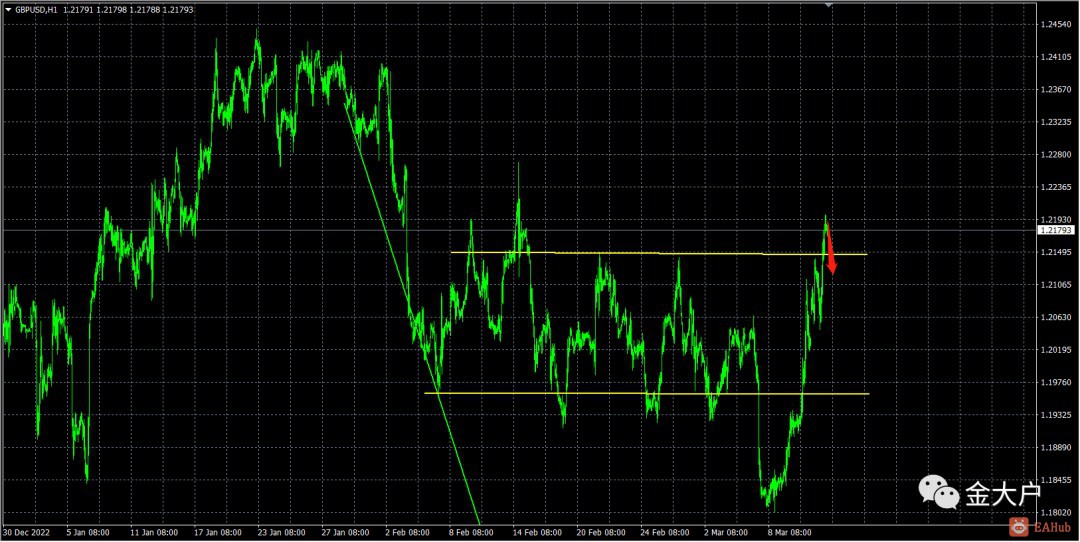Click the 17 Jan 08:00 time label
Screen dimensions: 1080x542
coord(218,533)
